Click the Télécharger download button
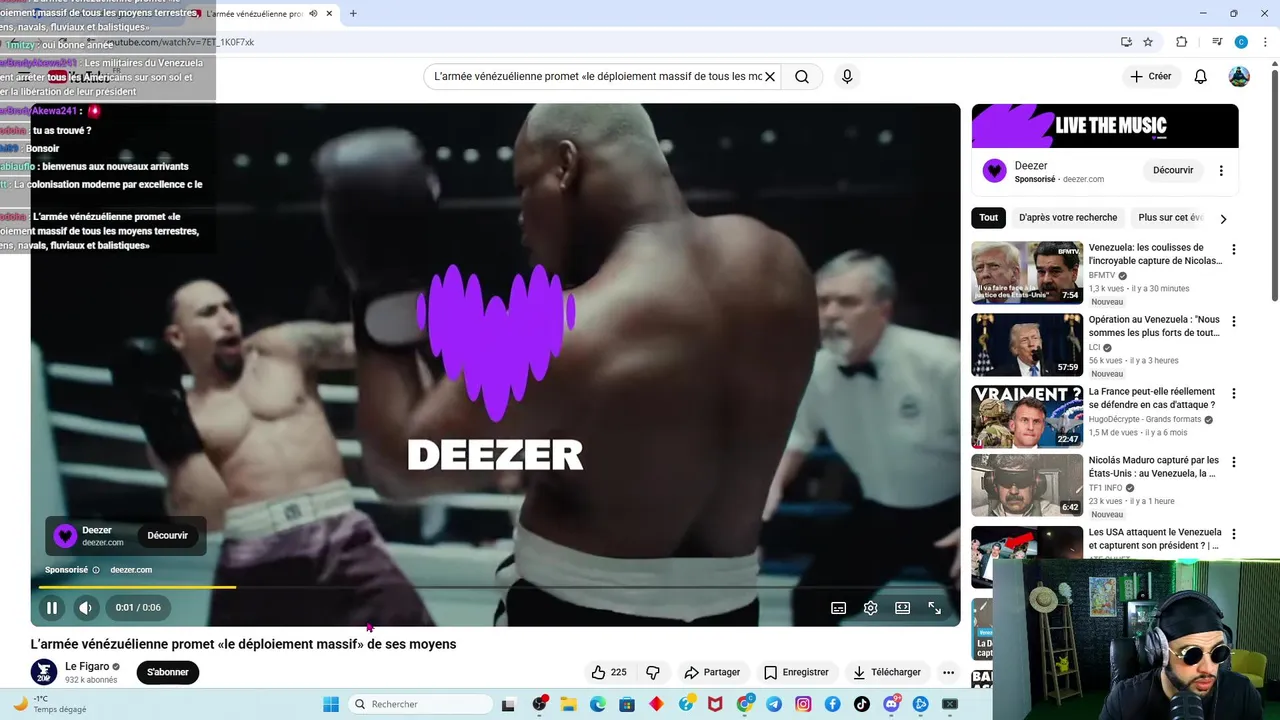 (x=886, y=672)
